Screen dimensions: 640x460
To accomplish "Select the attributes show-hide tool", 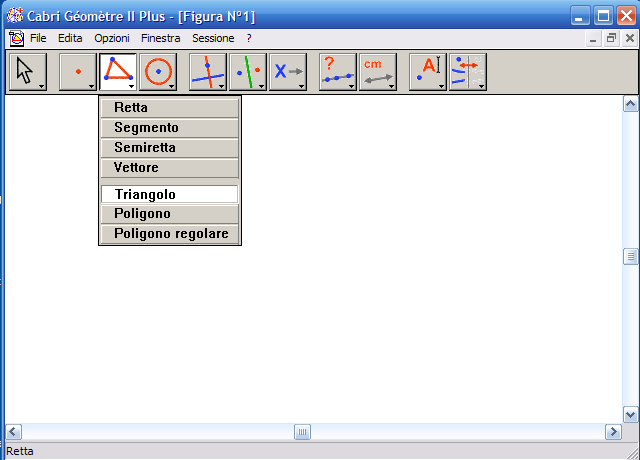I will click(468, 72).
